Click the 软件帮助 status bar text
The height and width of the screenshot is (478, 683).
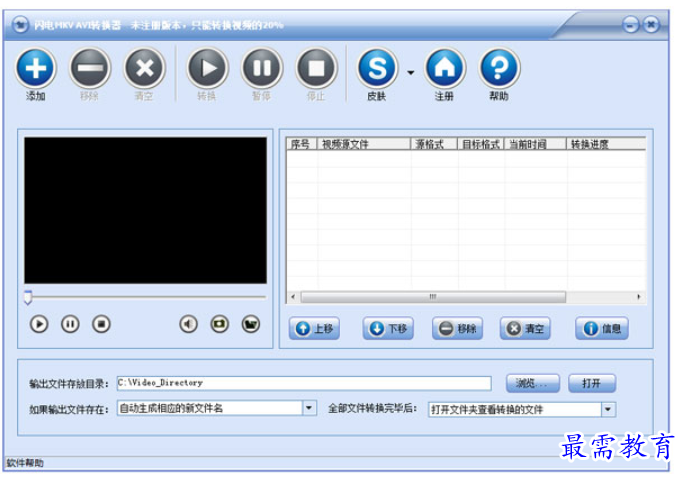(x=25, y=463)
